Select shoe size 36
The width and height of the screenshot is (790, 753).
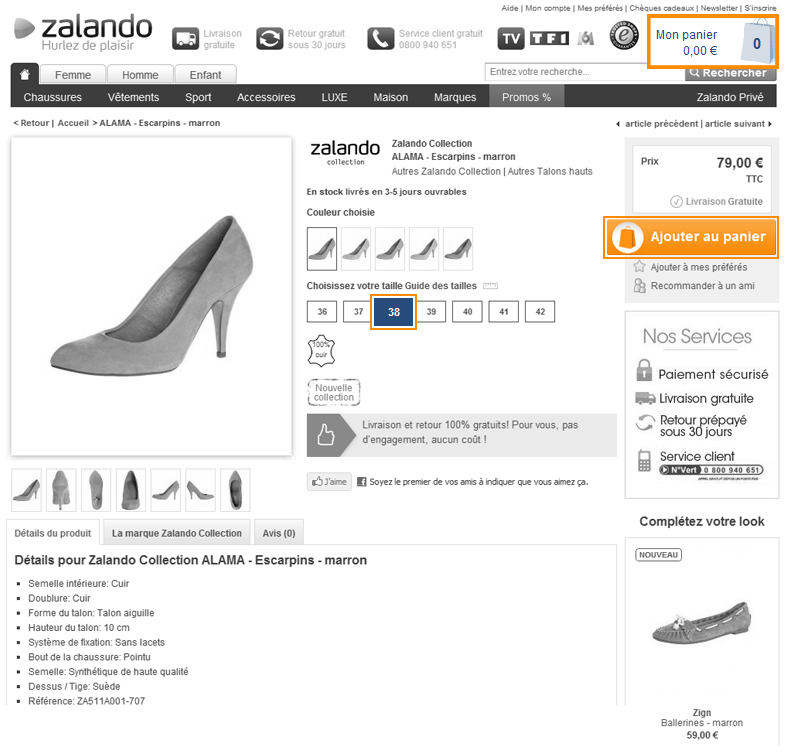[321, 312]
